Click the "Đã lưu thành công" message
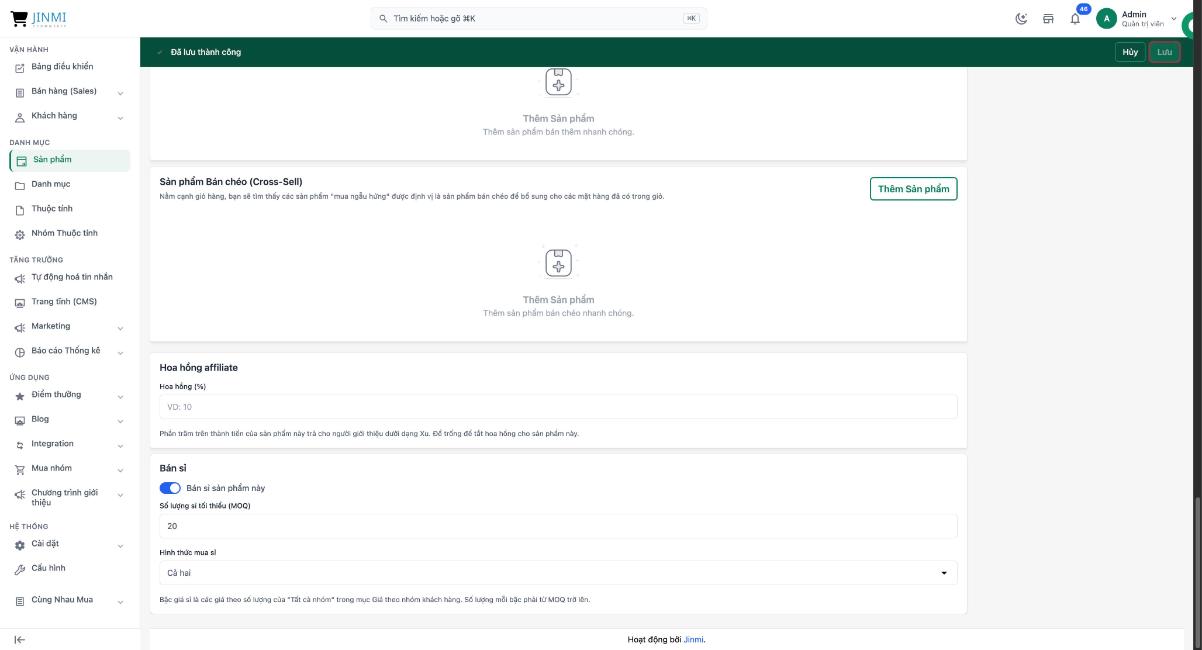Screen dimensions: 1202x650 click(206, 52)
